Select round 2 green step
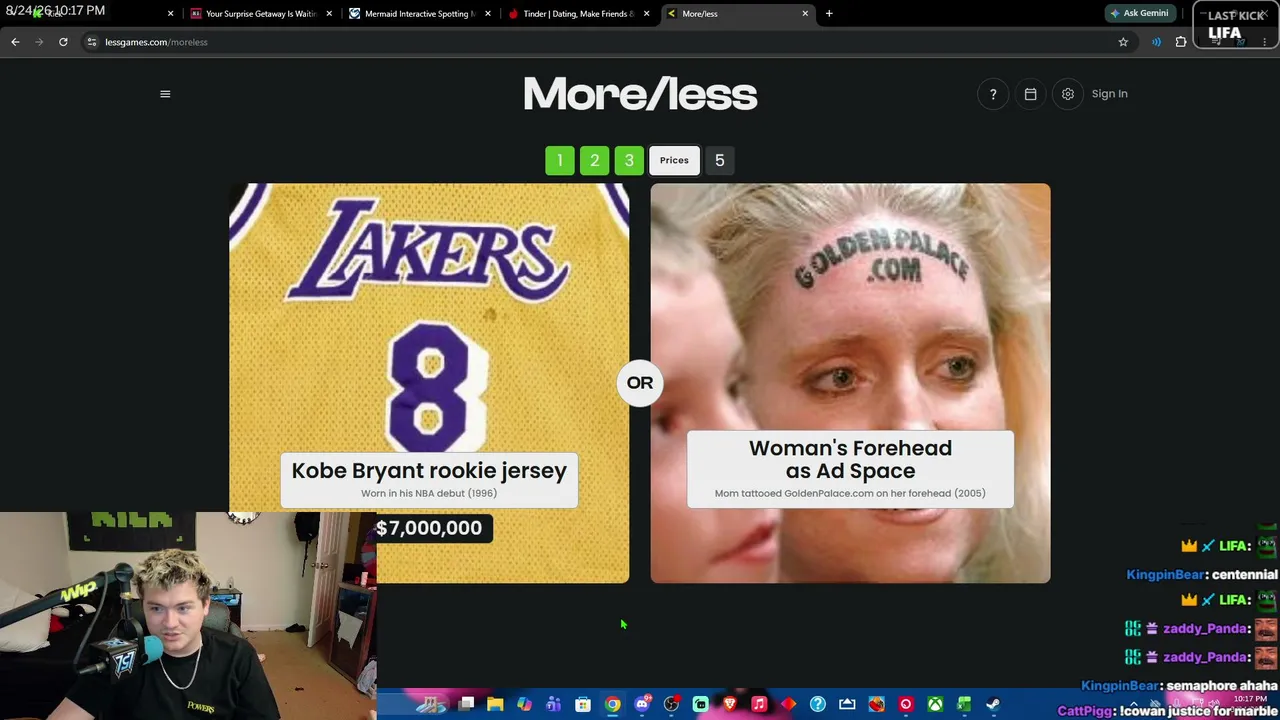This screenshot has width=1280, height=720. (x=594, y=160)
